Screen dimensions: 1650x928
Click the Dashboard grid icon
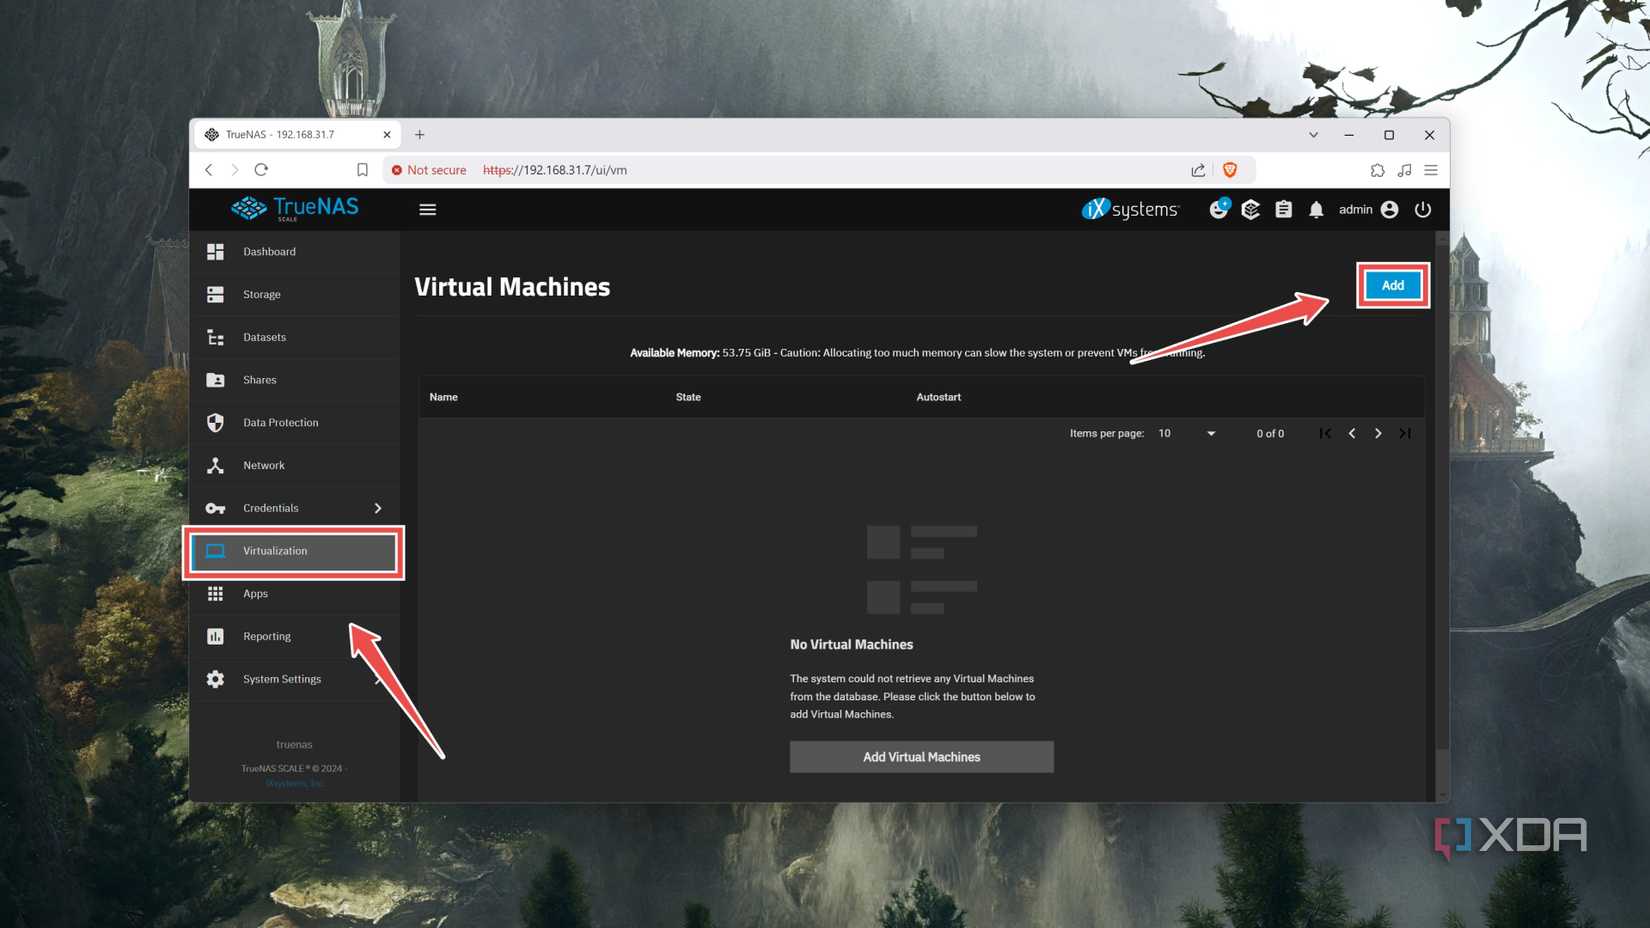click(215, 252)
